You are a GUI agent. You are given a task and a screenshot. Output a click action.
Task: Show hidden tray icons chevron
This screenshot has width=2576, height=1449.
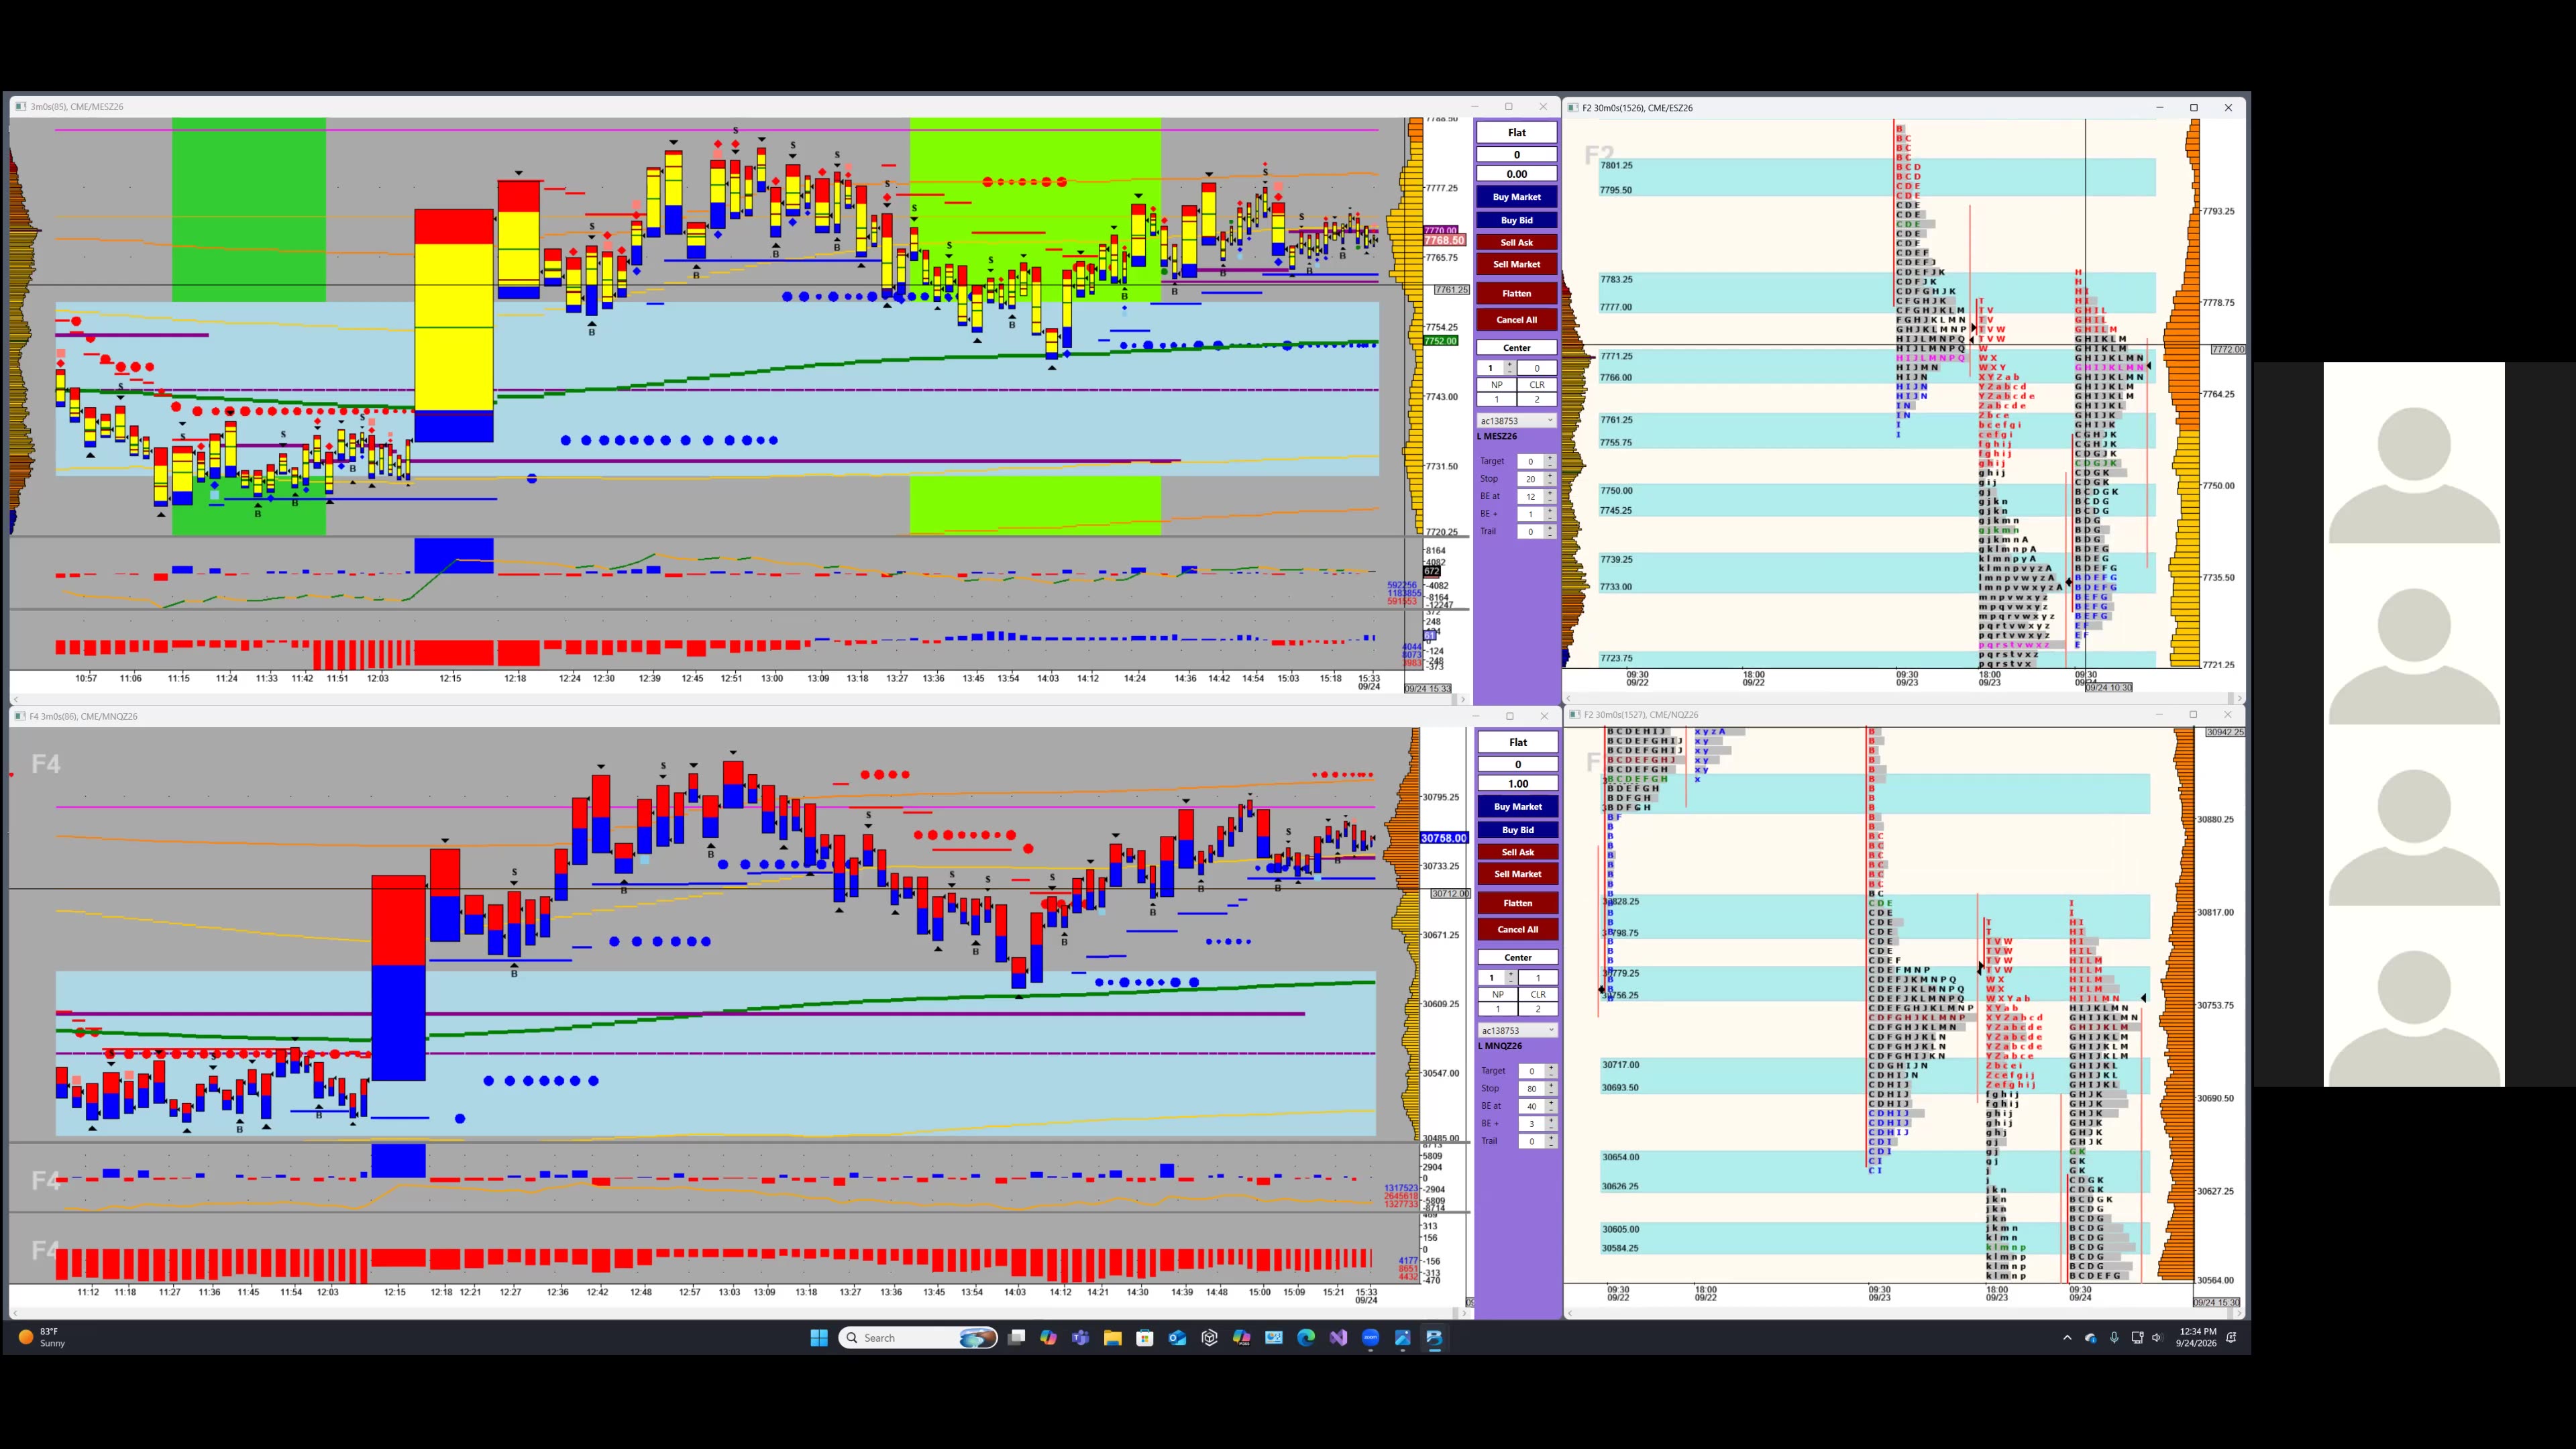2067,1338
